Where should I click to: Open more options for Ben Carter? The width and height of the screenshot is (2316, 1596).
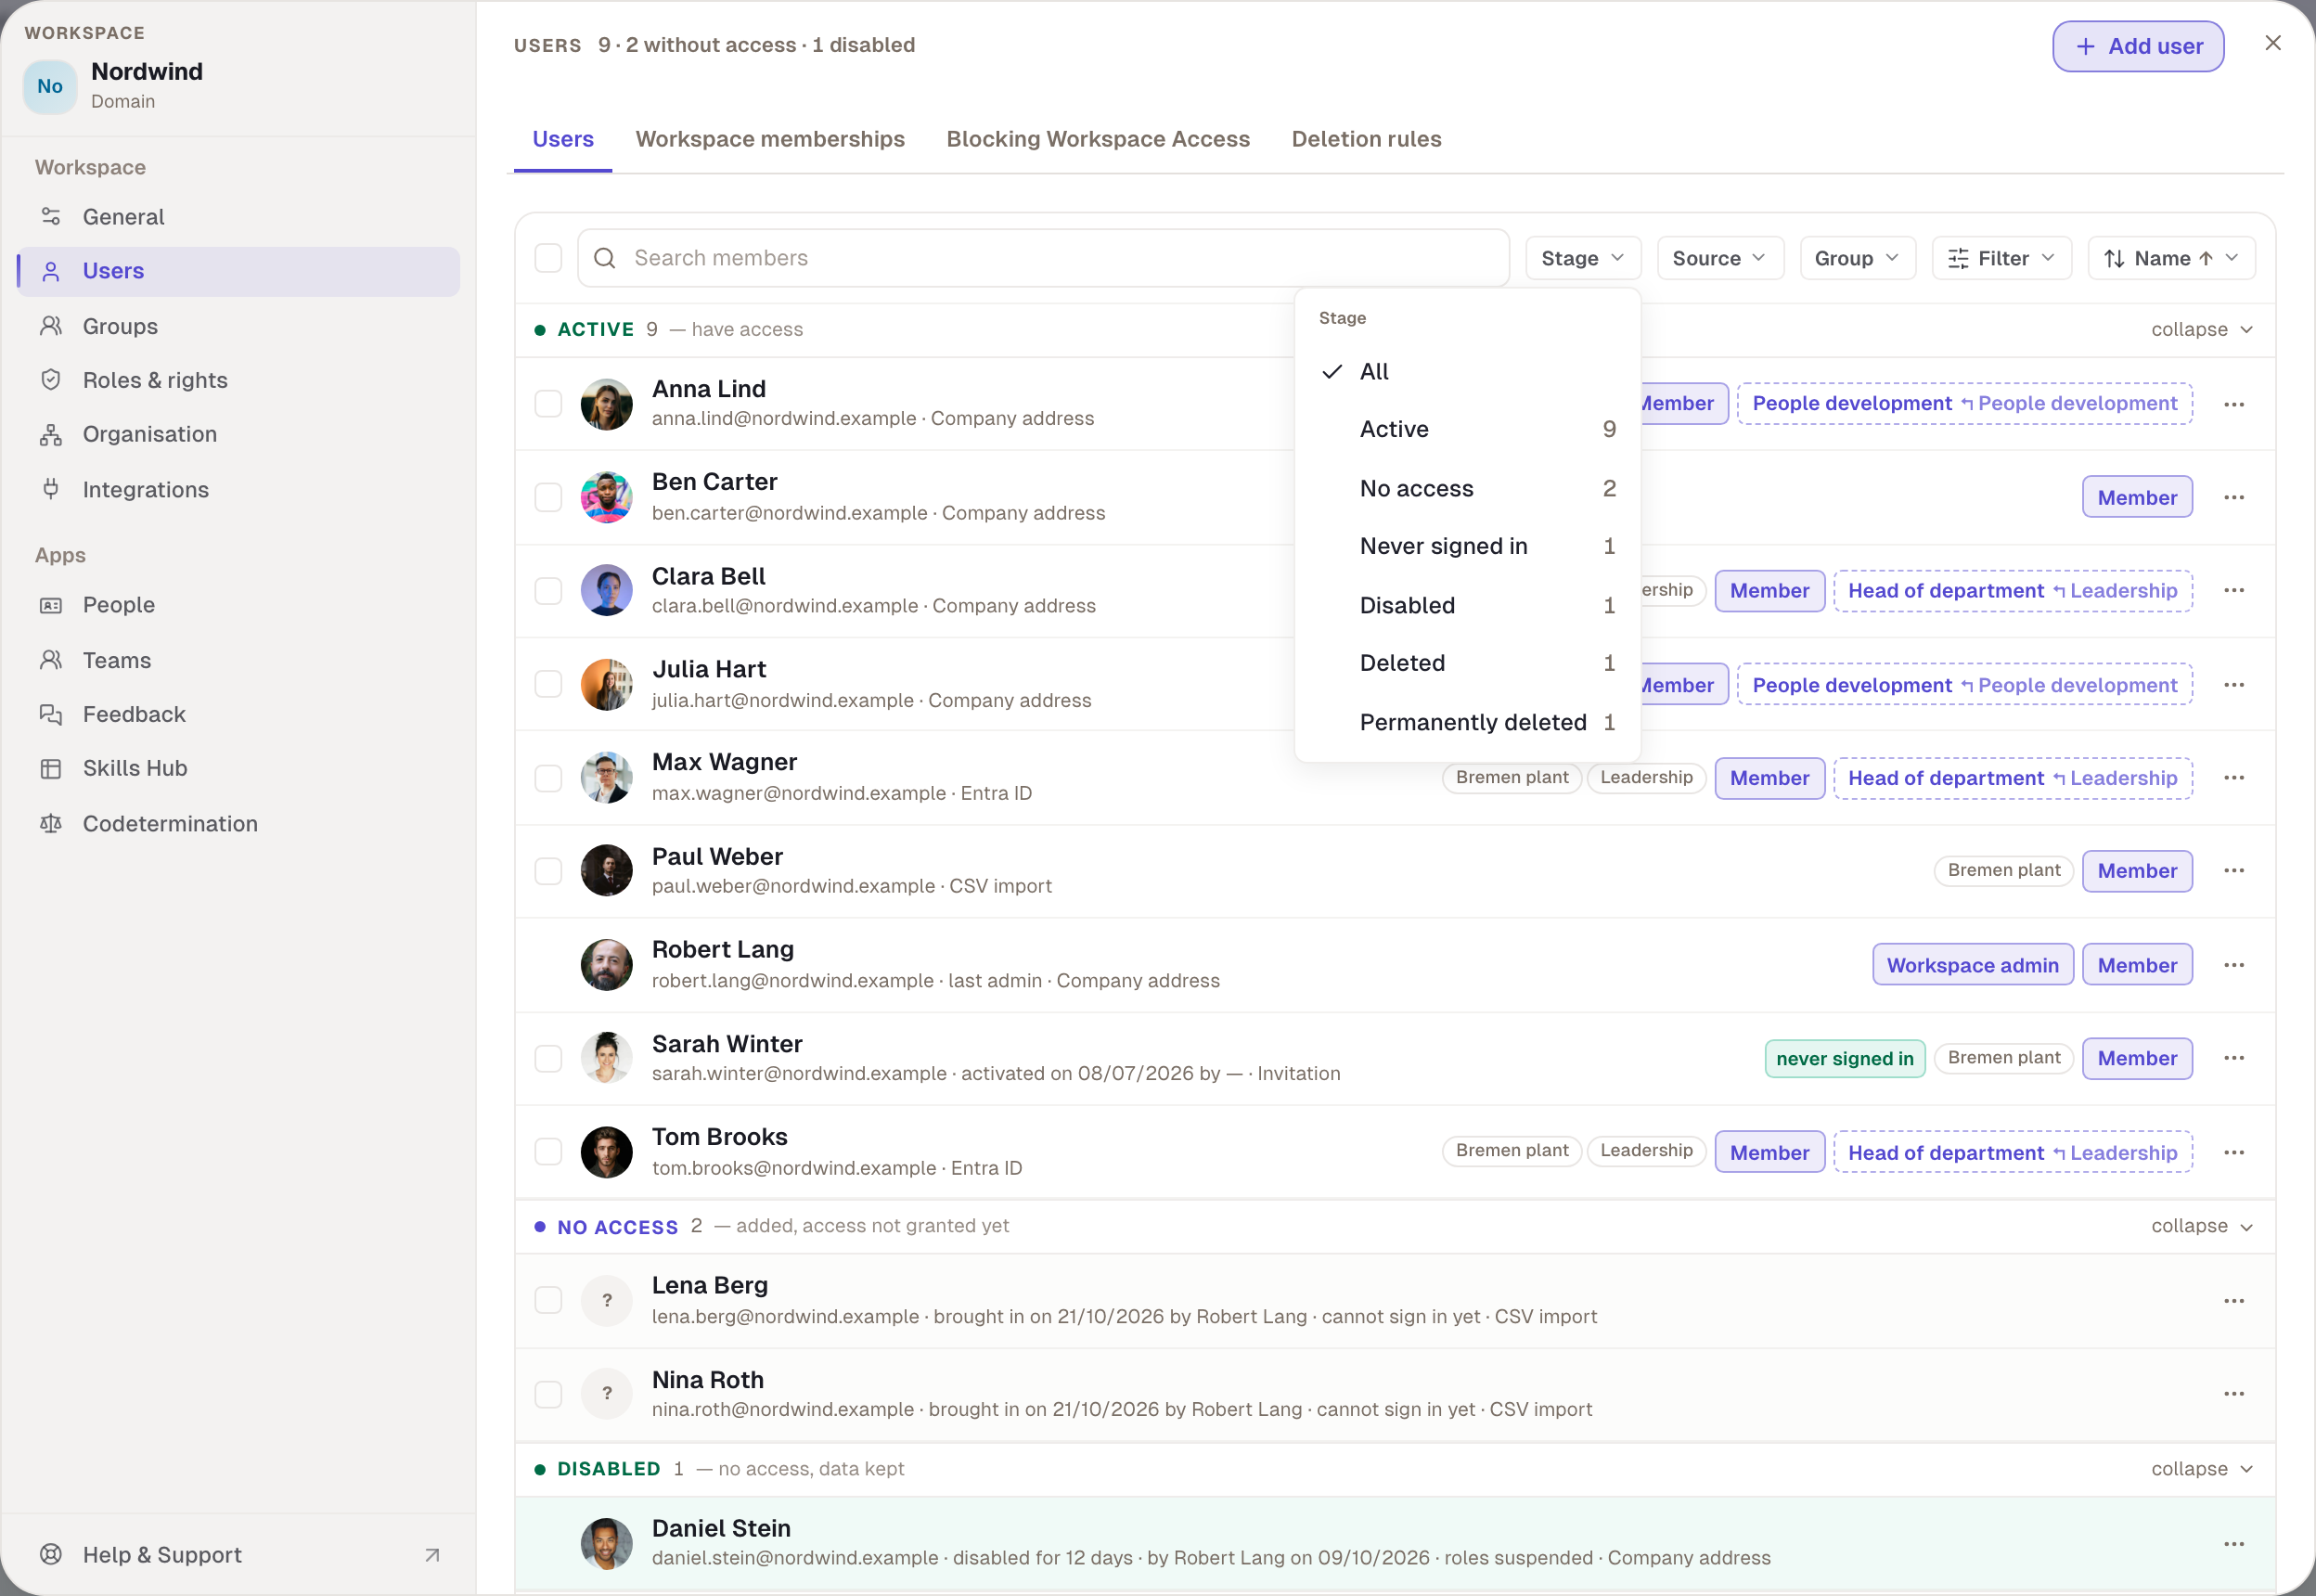(x=2234, y=497)
